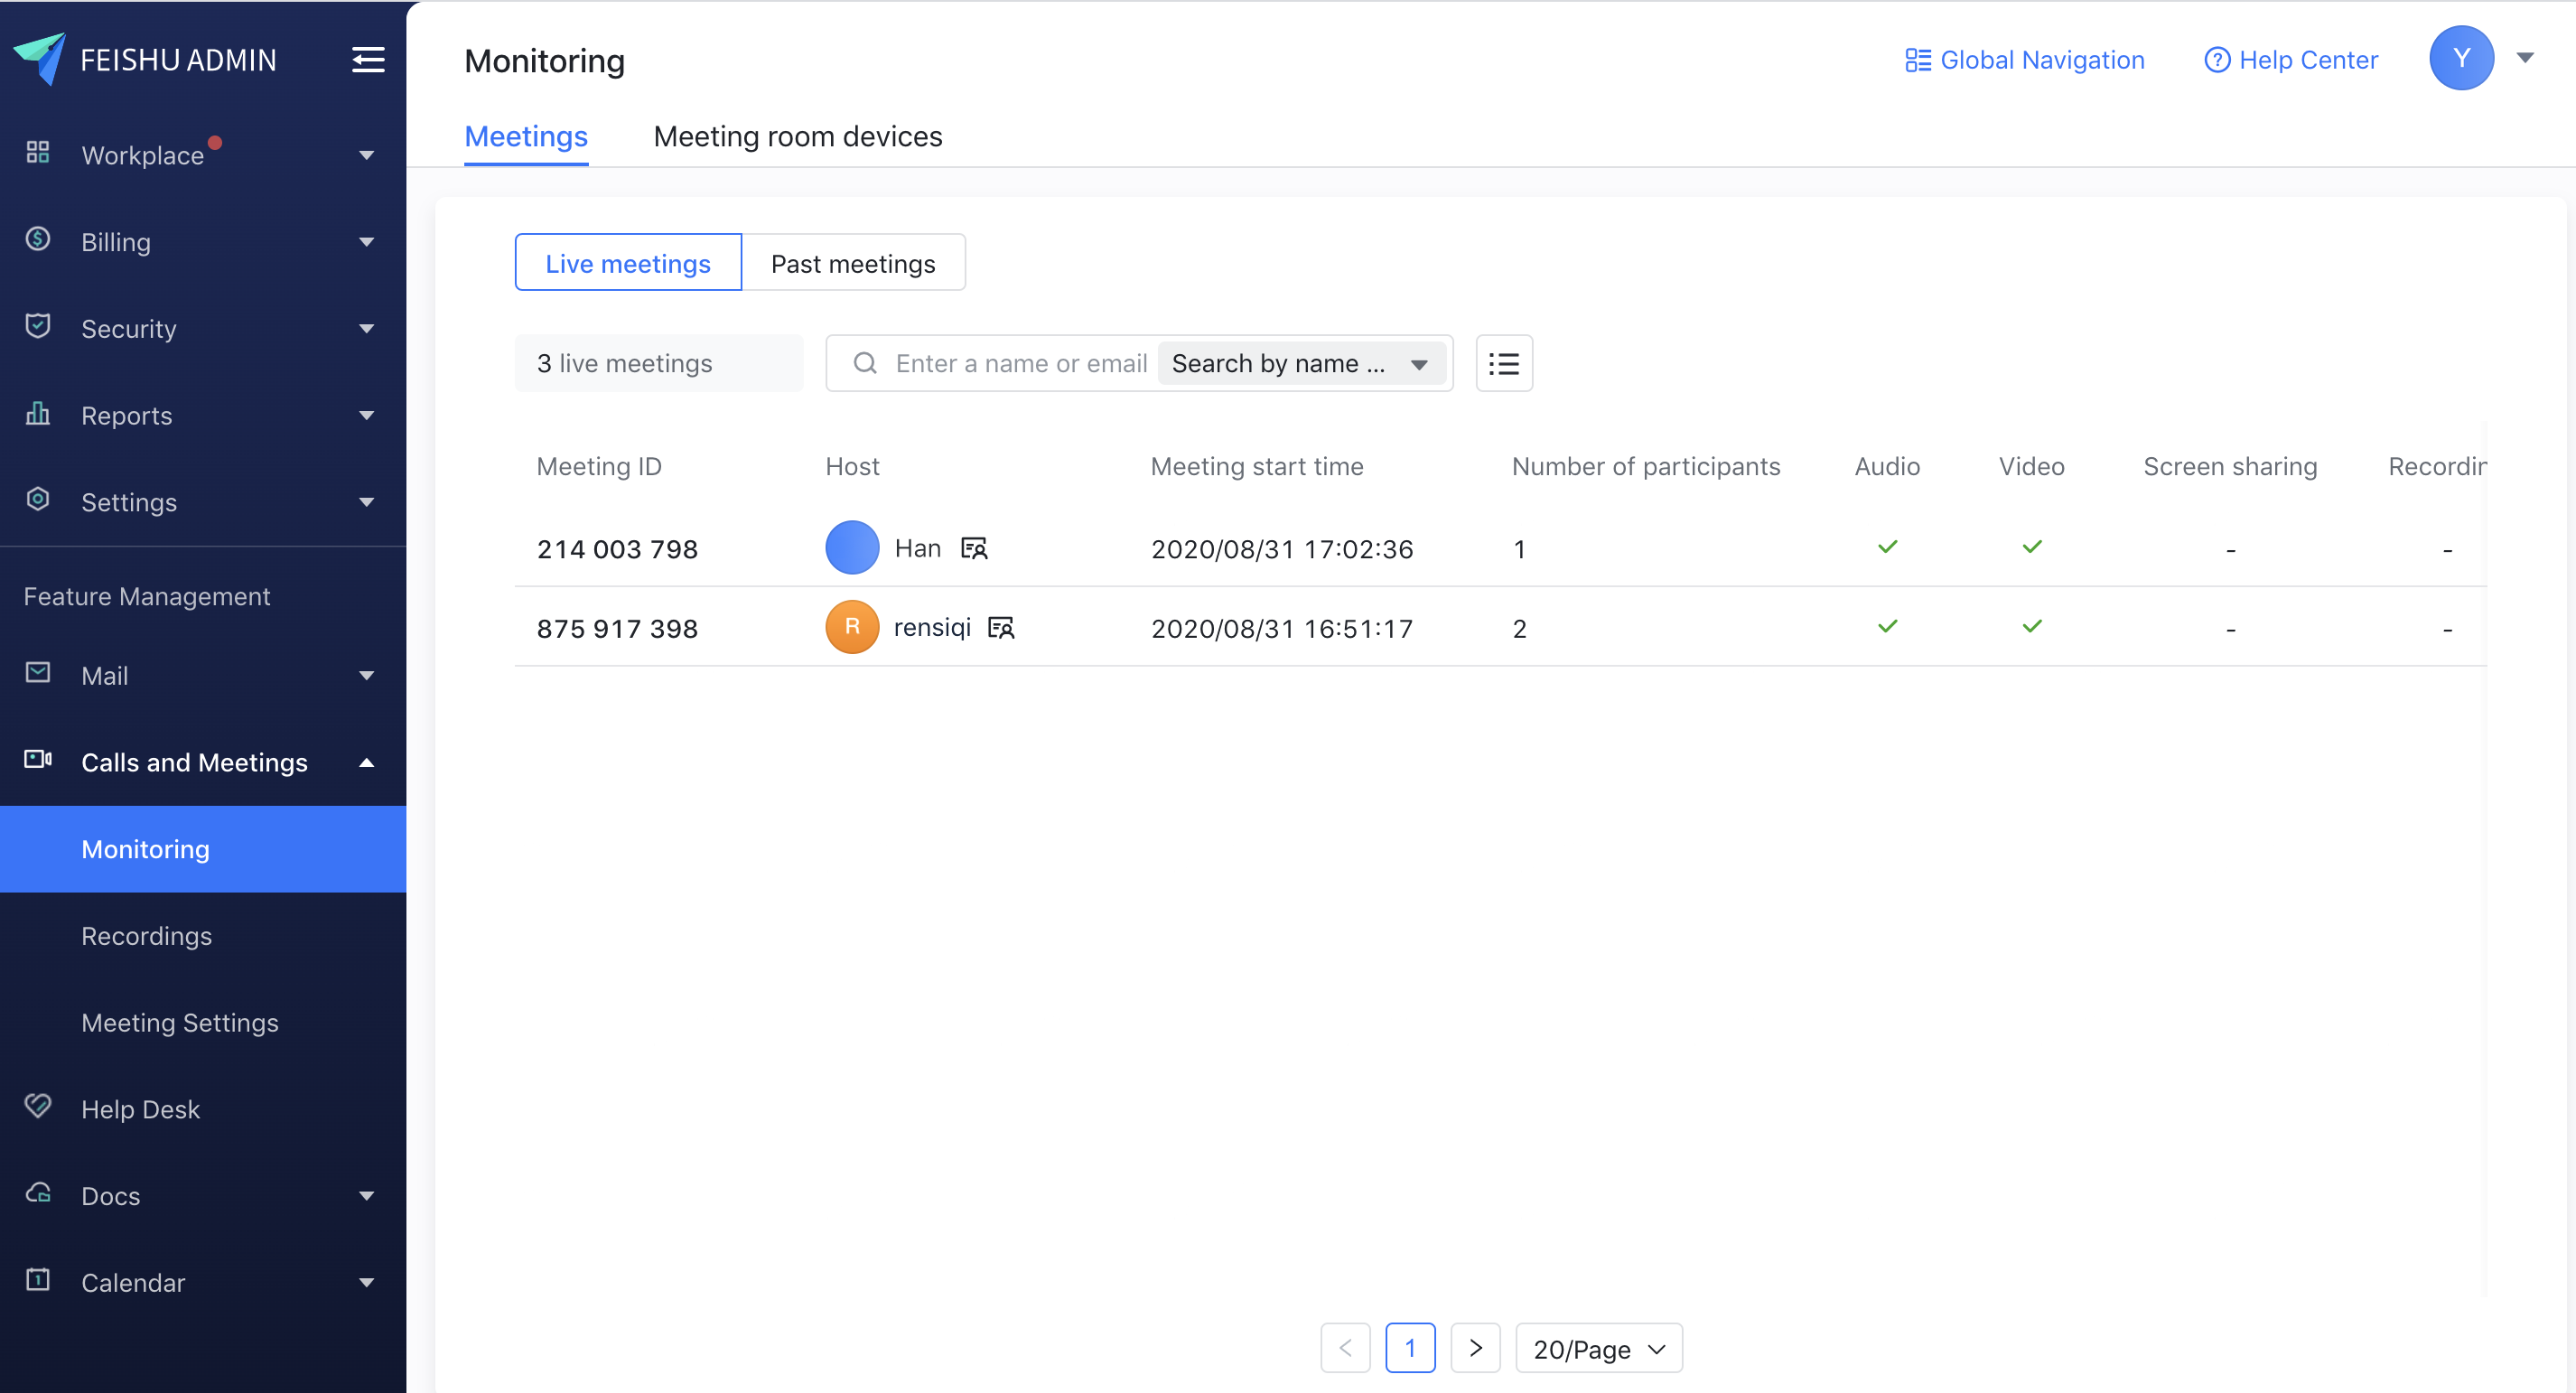Go to next page of results
Screen dimensions: 2576x1393
(1475, 1348)
